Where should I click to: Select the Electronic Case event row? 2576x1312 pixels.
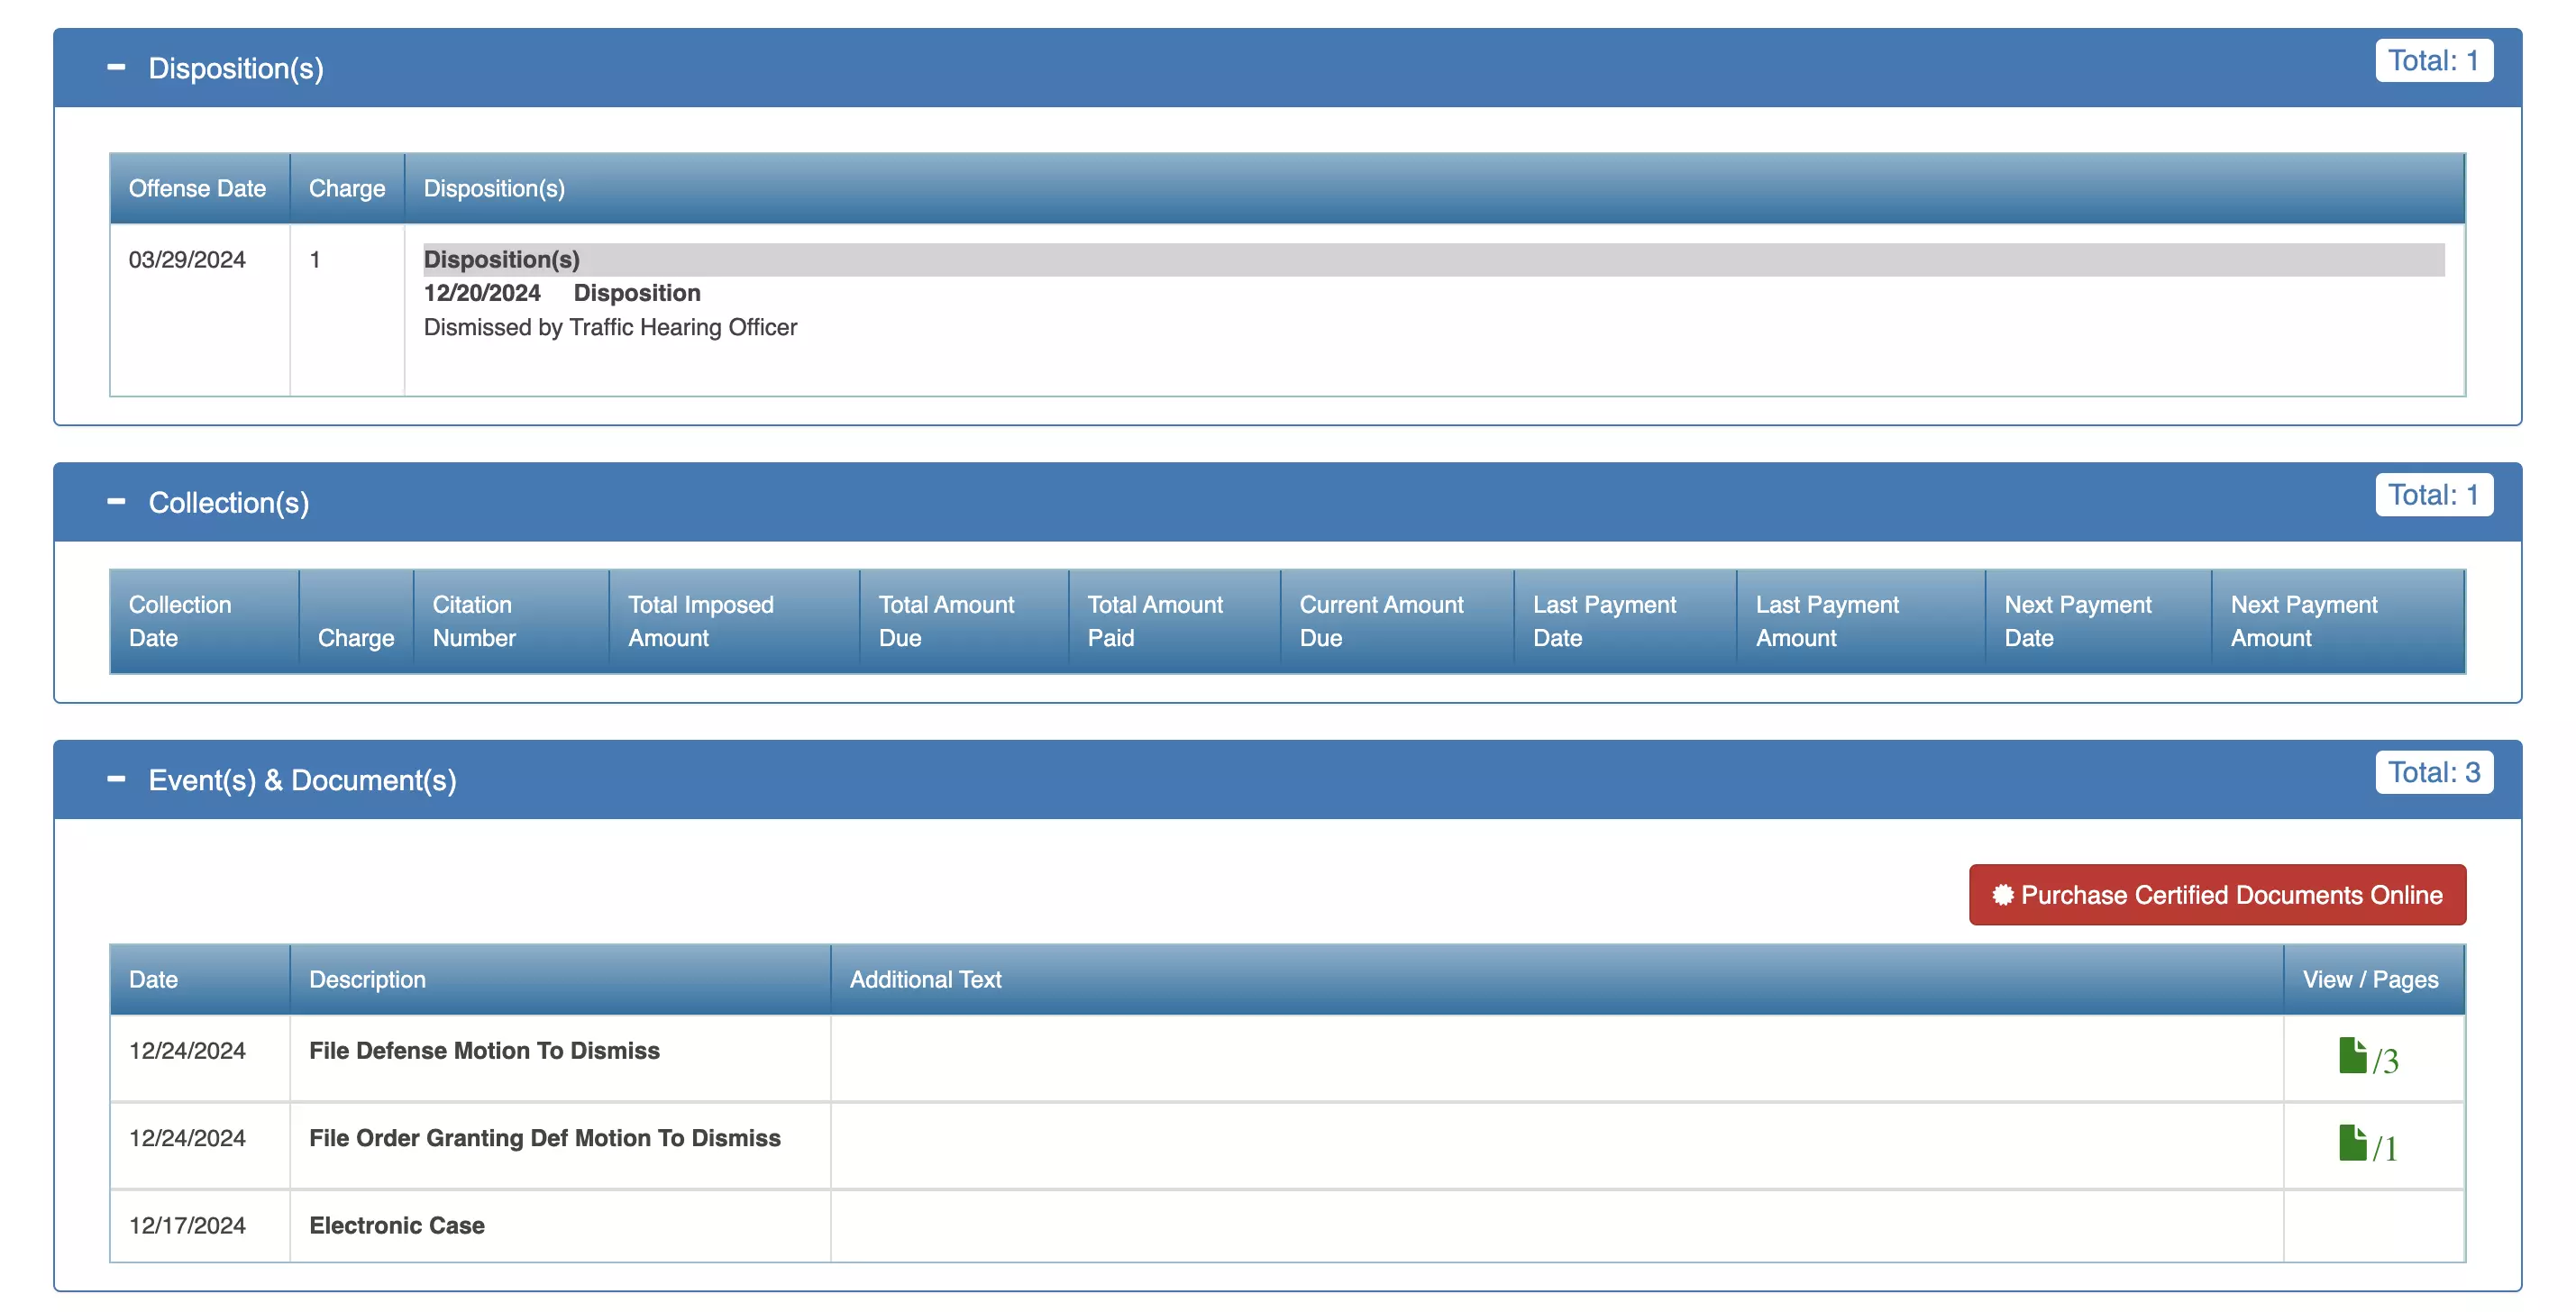(1287, 1226)
